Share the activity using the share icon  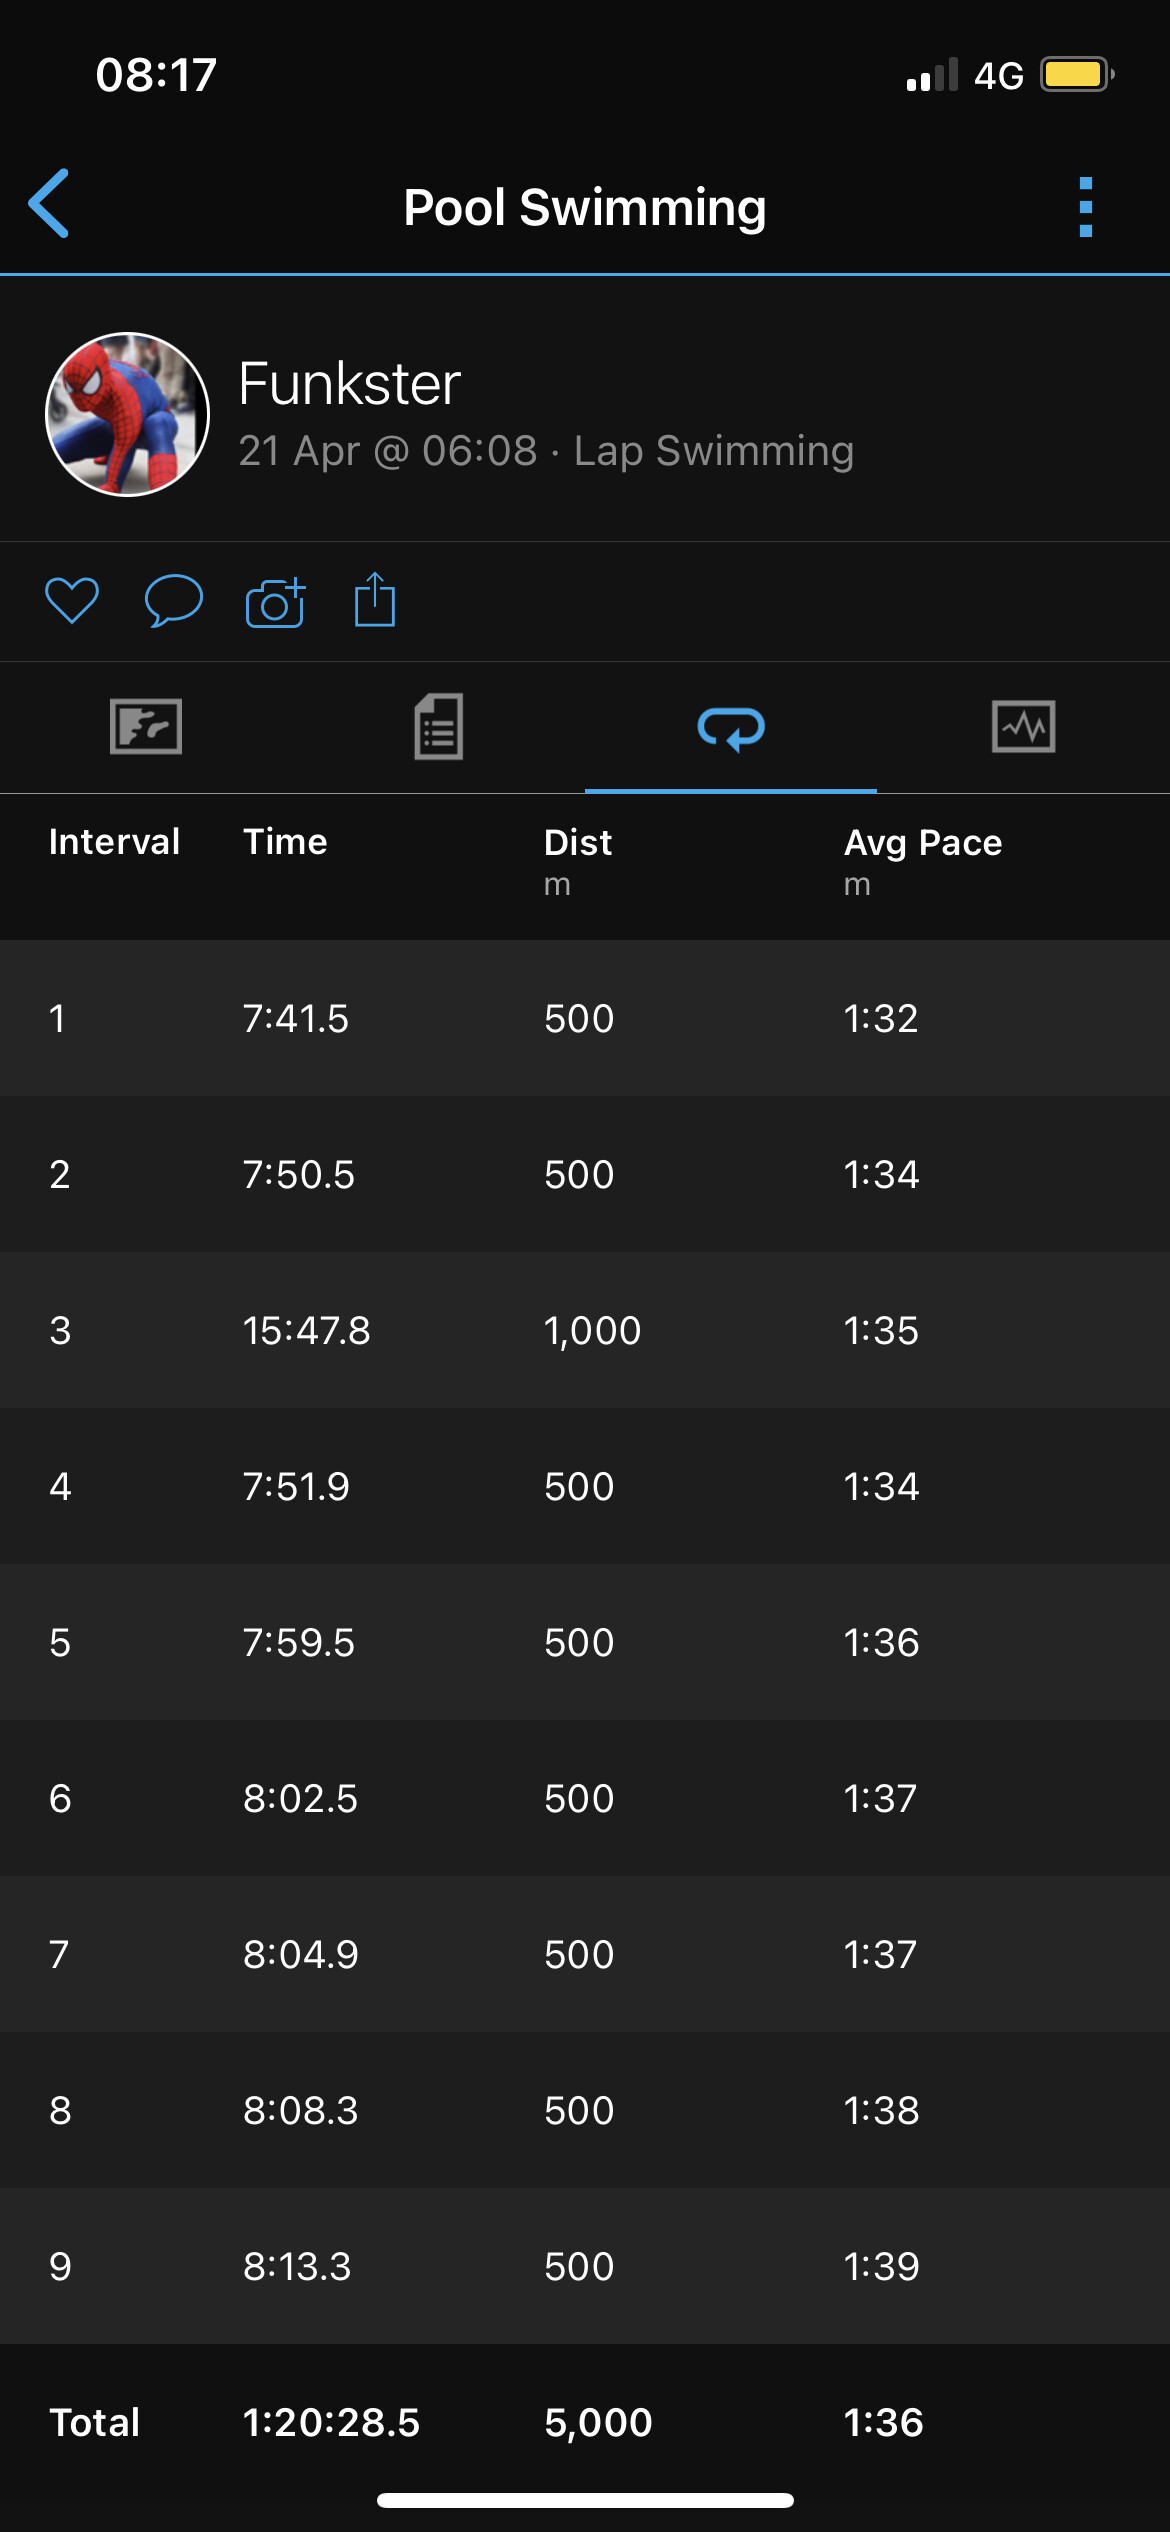tap(375, 600)
